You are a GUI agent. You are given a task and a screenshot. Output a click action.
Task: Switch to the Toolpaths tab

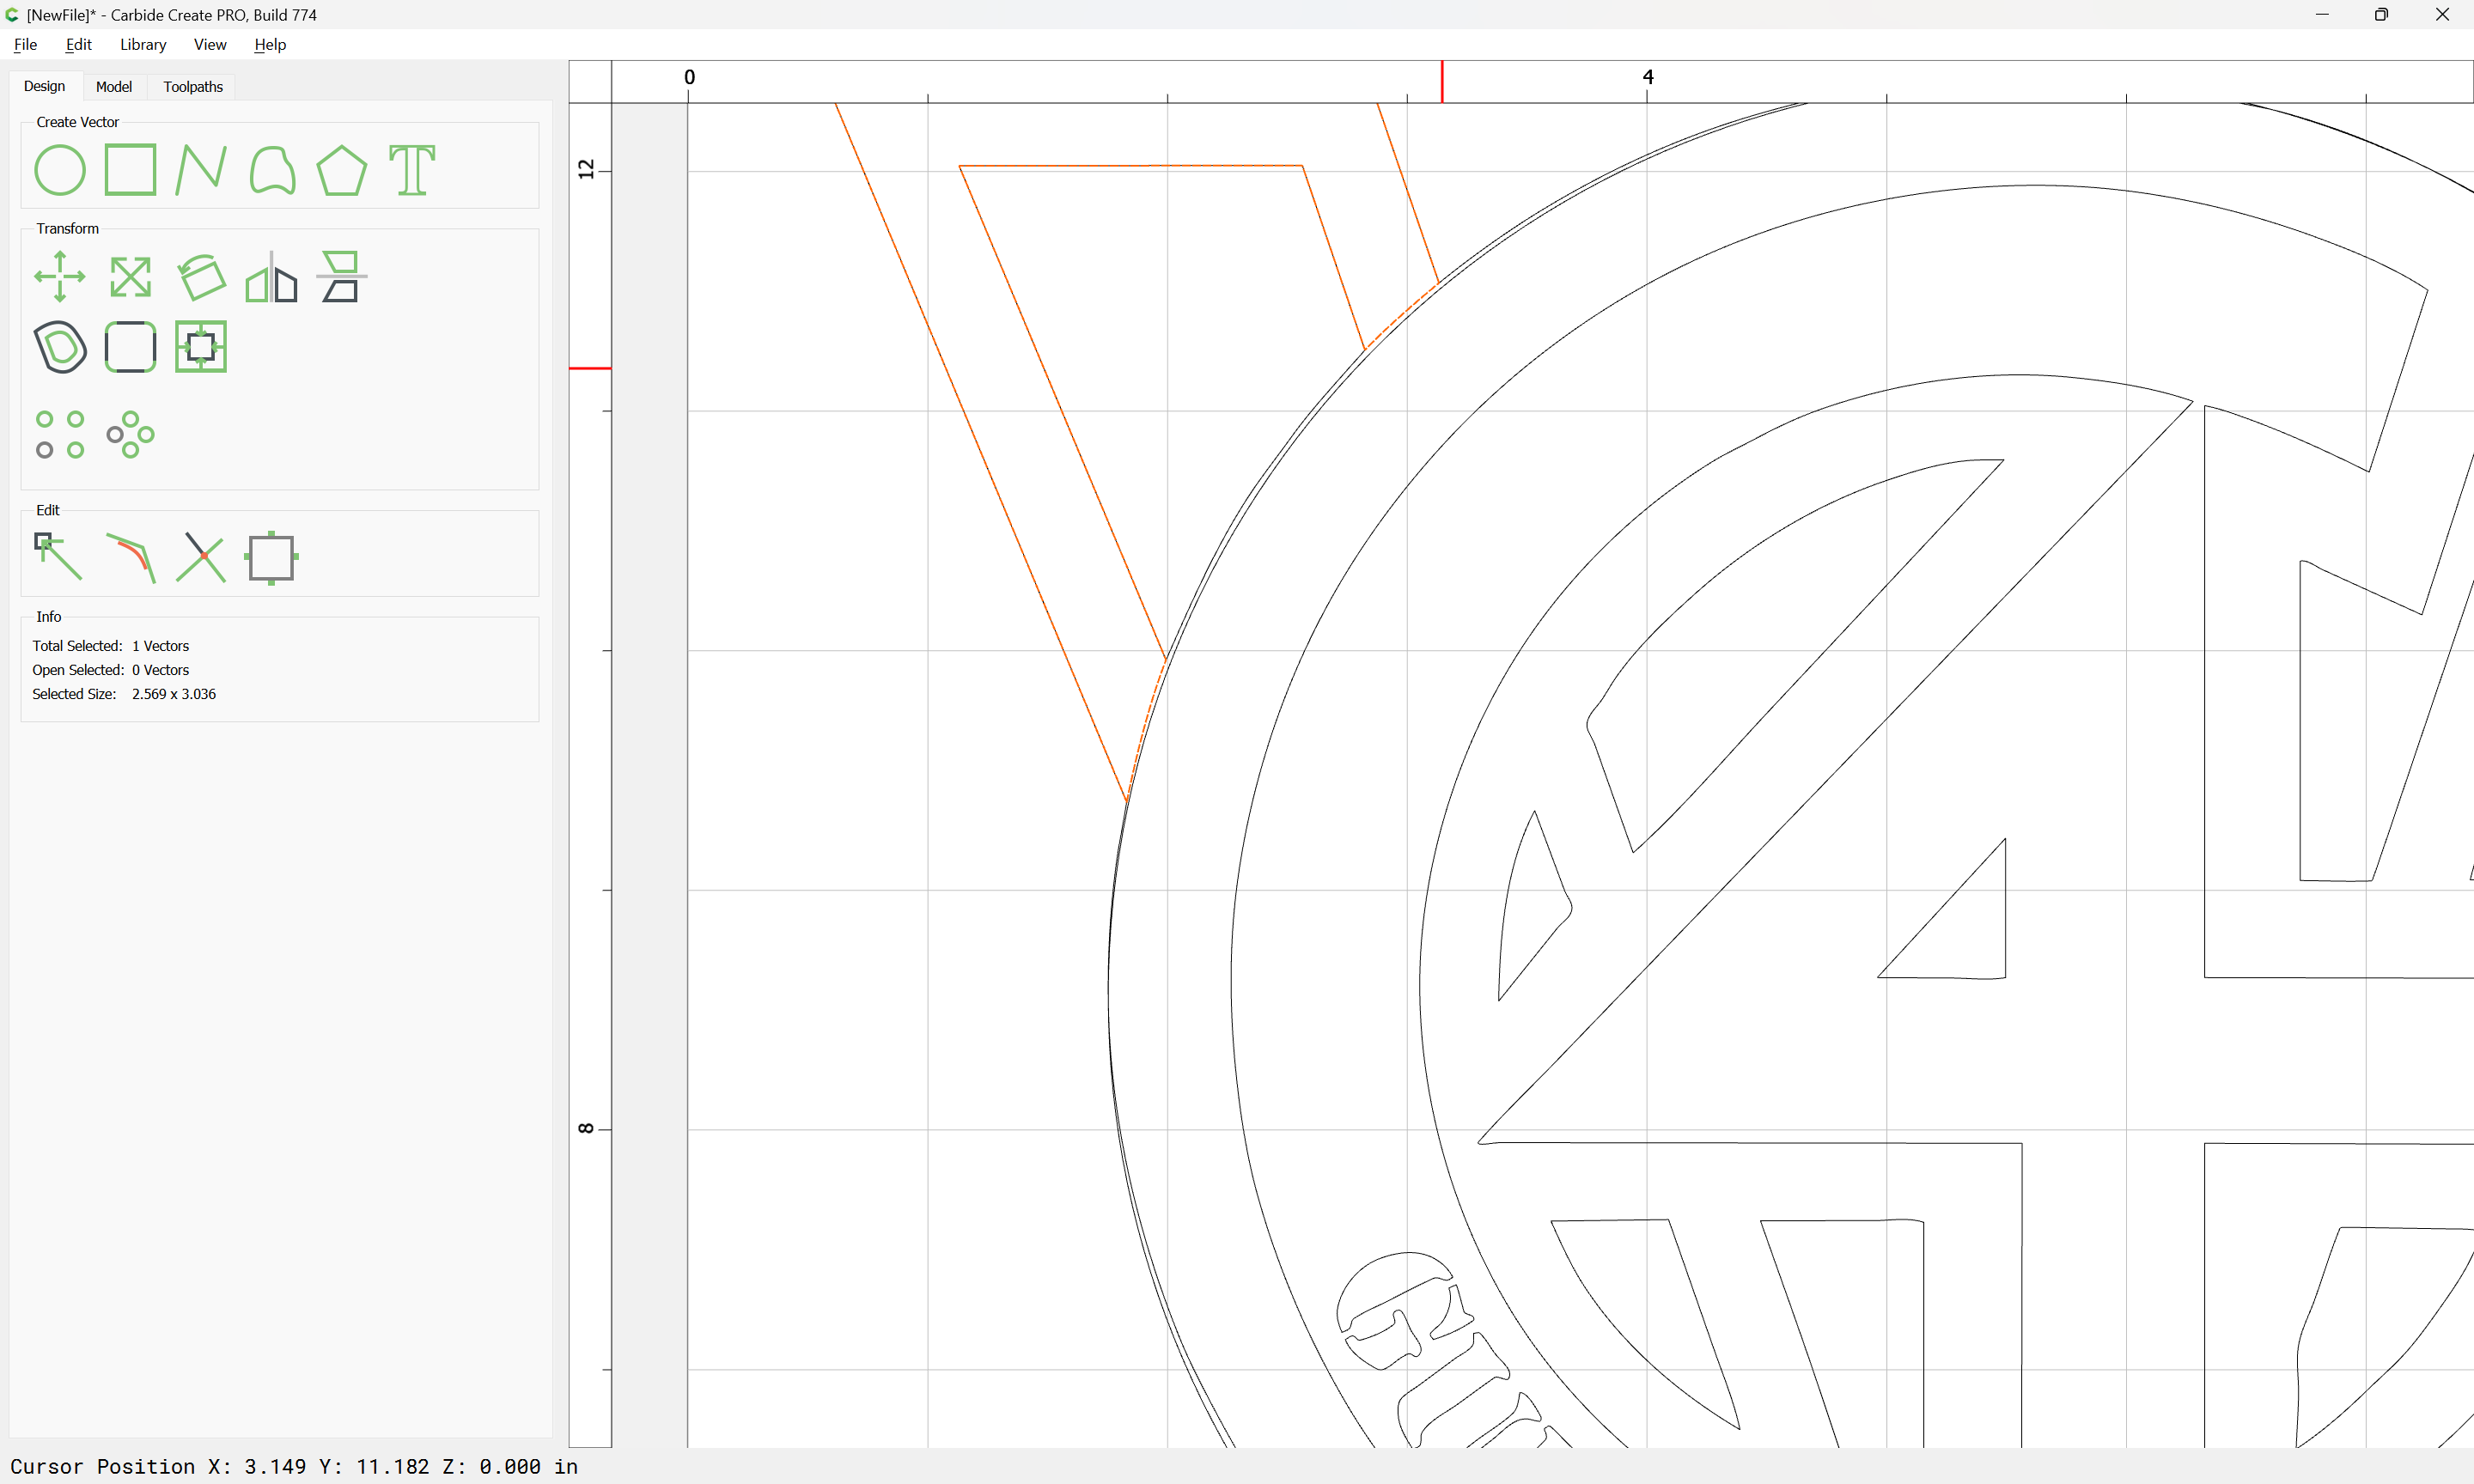[193, 87]
